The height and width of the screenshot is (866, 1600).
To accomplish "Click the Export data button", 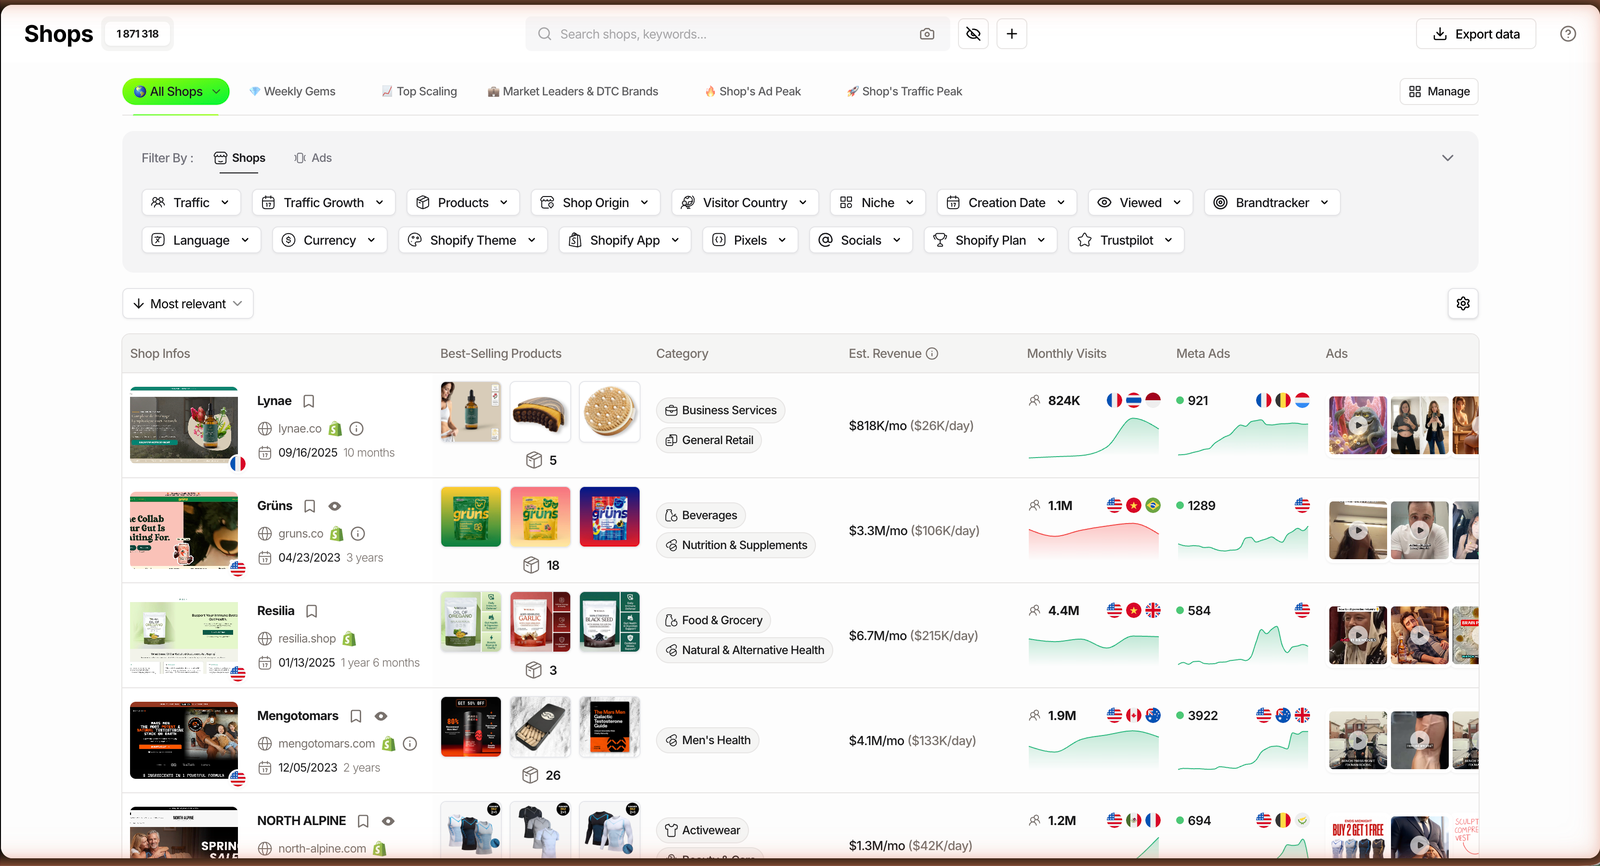I will tap(1476, 34).
